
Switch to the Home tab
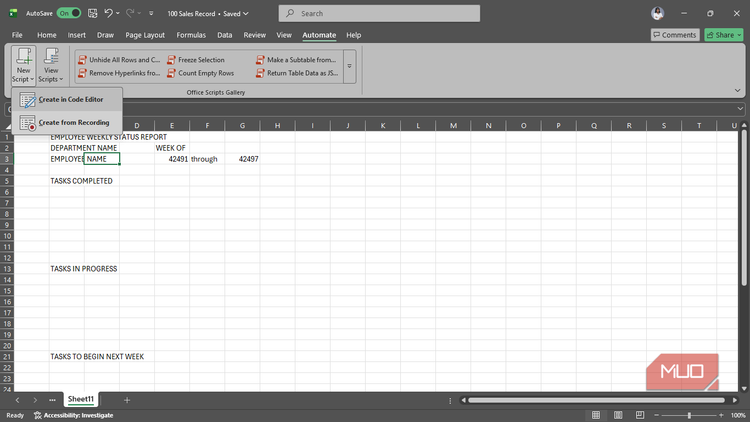[47, 35]
